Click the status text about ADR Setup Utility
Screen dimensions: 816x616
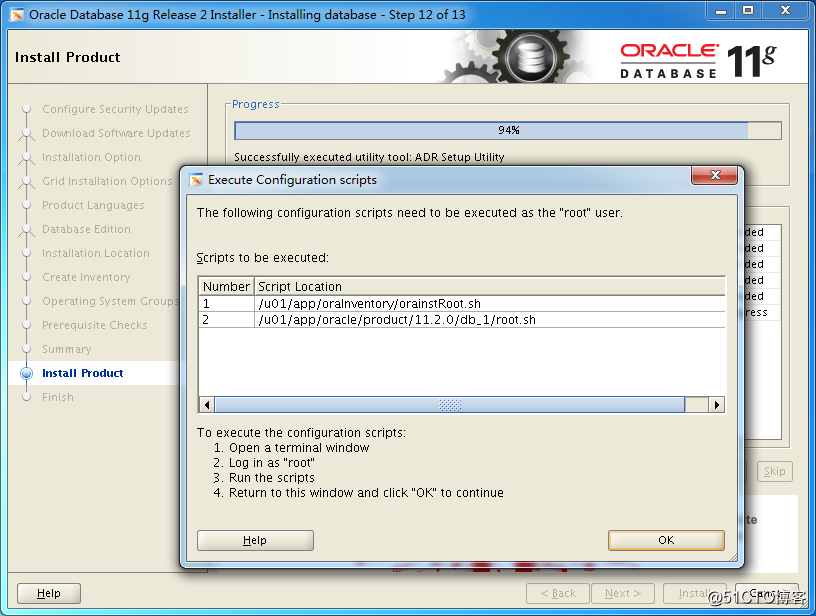(369, 157)
